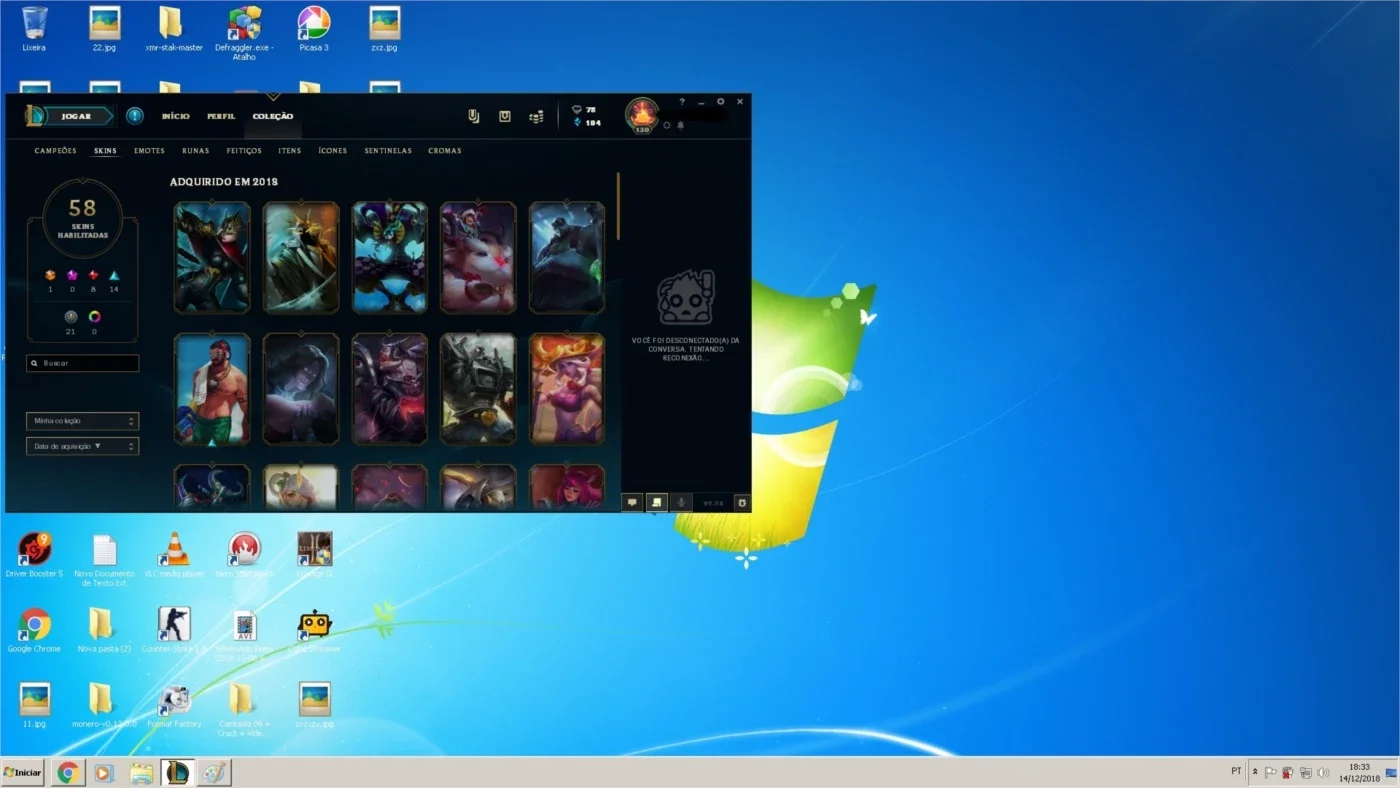The image size is (1400, 788).
Task: Click the Jogar play button
Action: pyautogui.click(x=76, y=116)
